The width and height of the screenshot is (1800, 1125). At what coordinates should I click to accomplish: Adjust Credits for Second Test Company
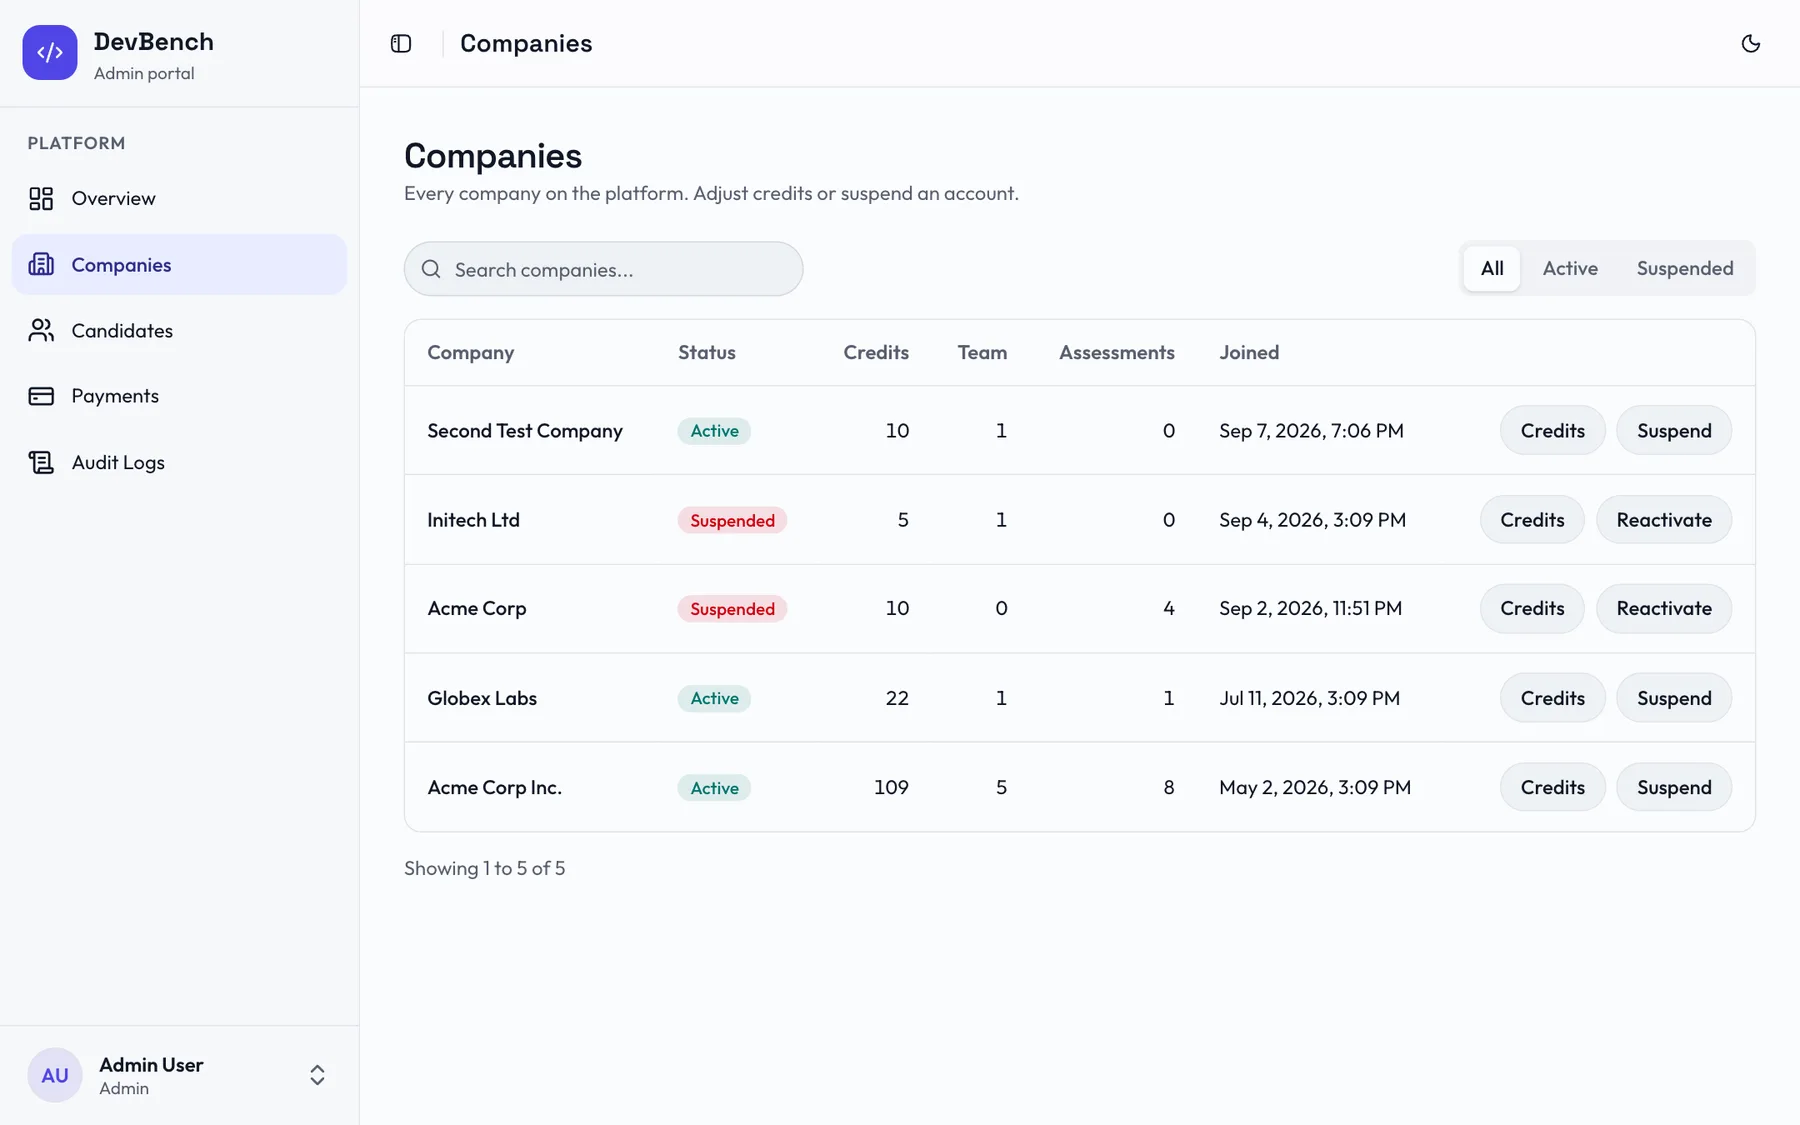(x=1552, y=430)
